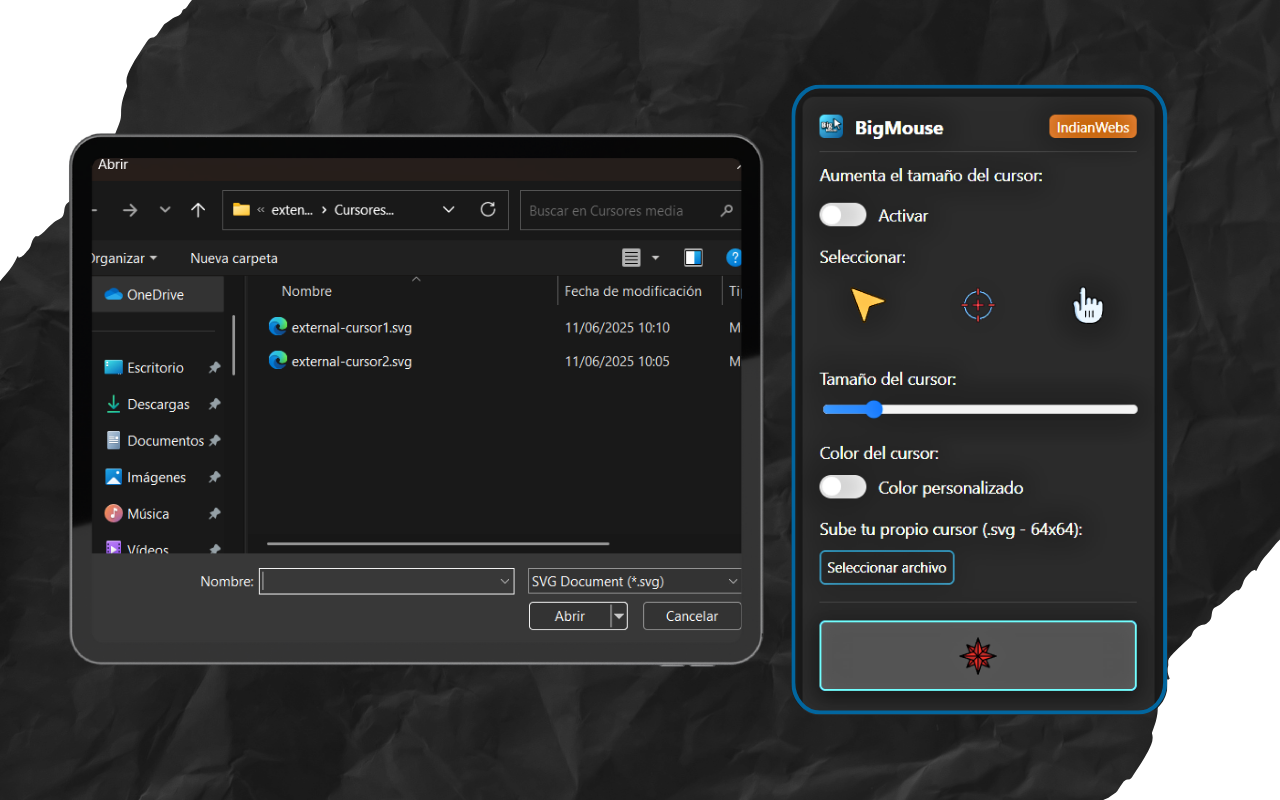
Task: Click the forward navigation arrow in Abrir dialog
Action: click(130, 210)
